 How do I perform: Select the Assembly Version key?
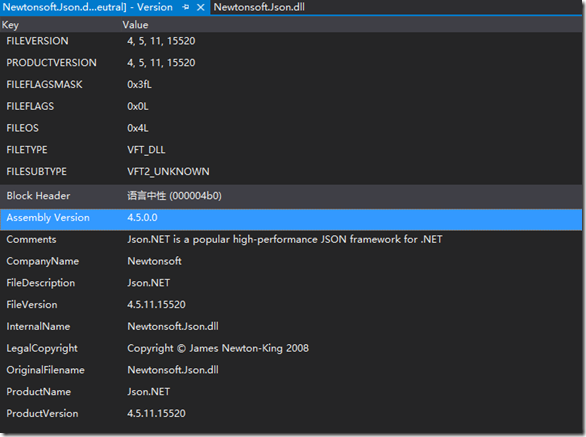click(x=48, y=218)
